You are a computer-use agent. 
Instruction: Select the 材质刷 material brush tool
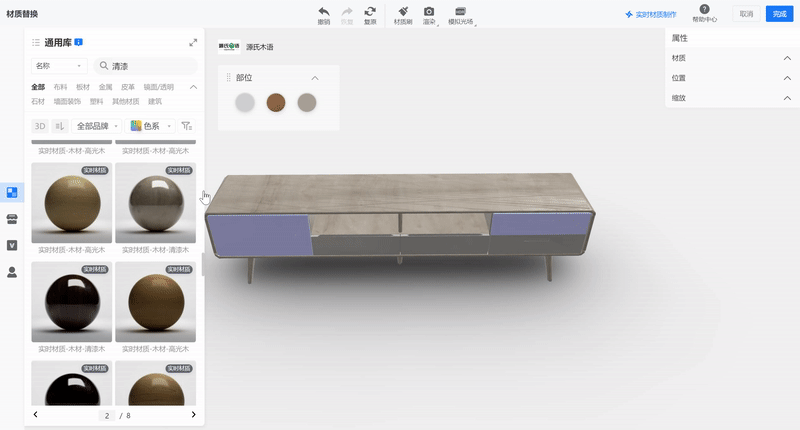[402, 11]
